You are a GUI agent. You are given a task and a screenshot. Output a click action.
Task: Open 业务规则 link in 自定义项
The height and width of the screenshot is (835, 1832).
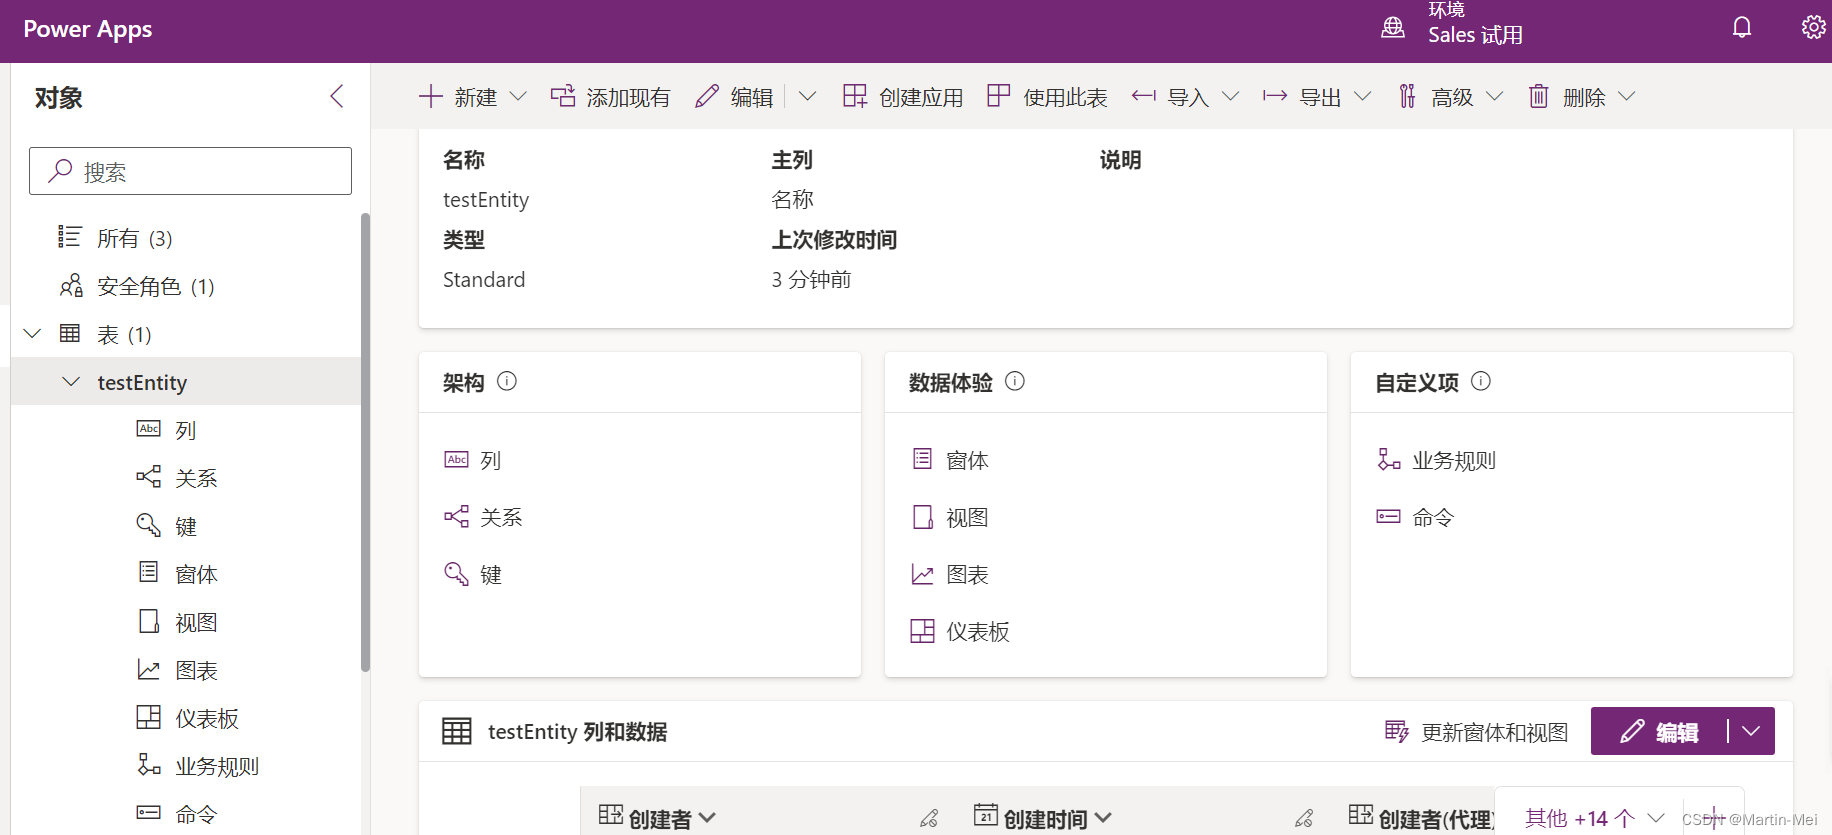[x=1454, y=460]
